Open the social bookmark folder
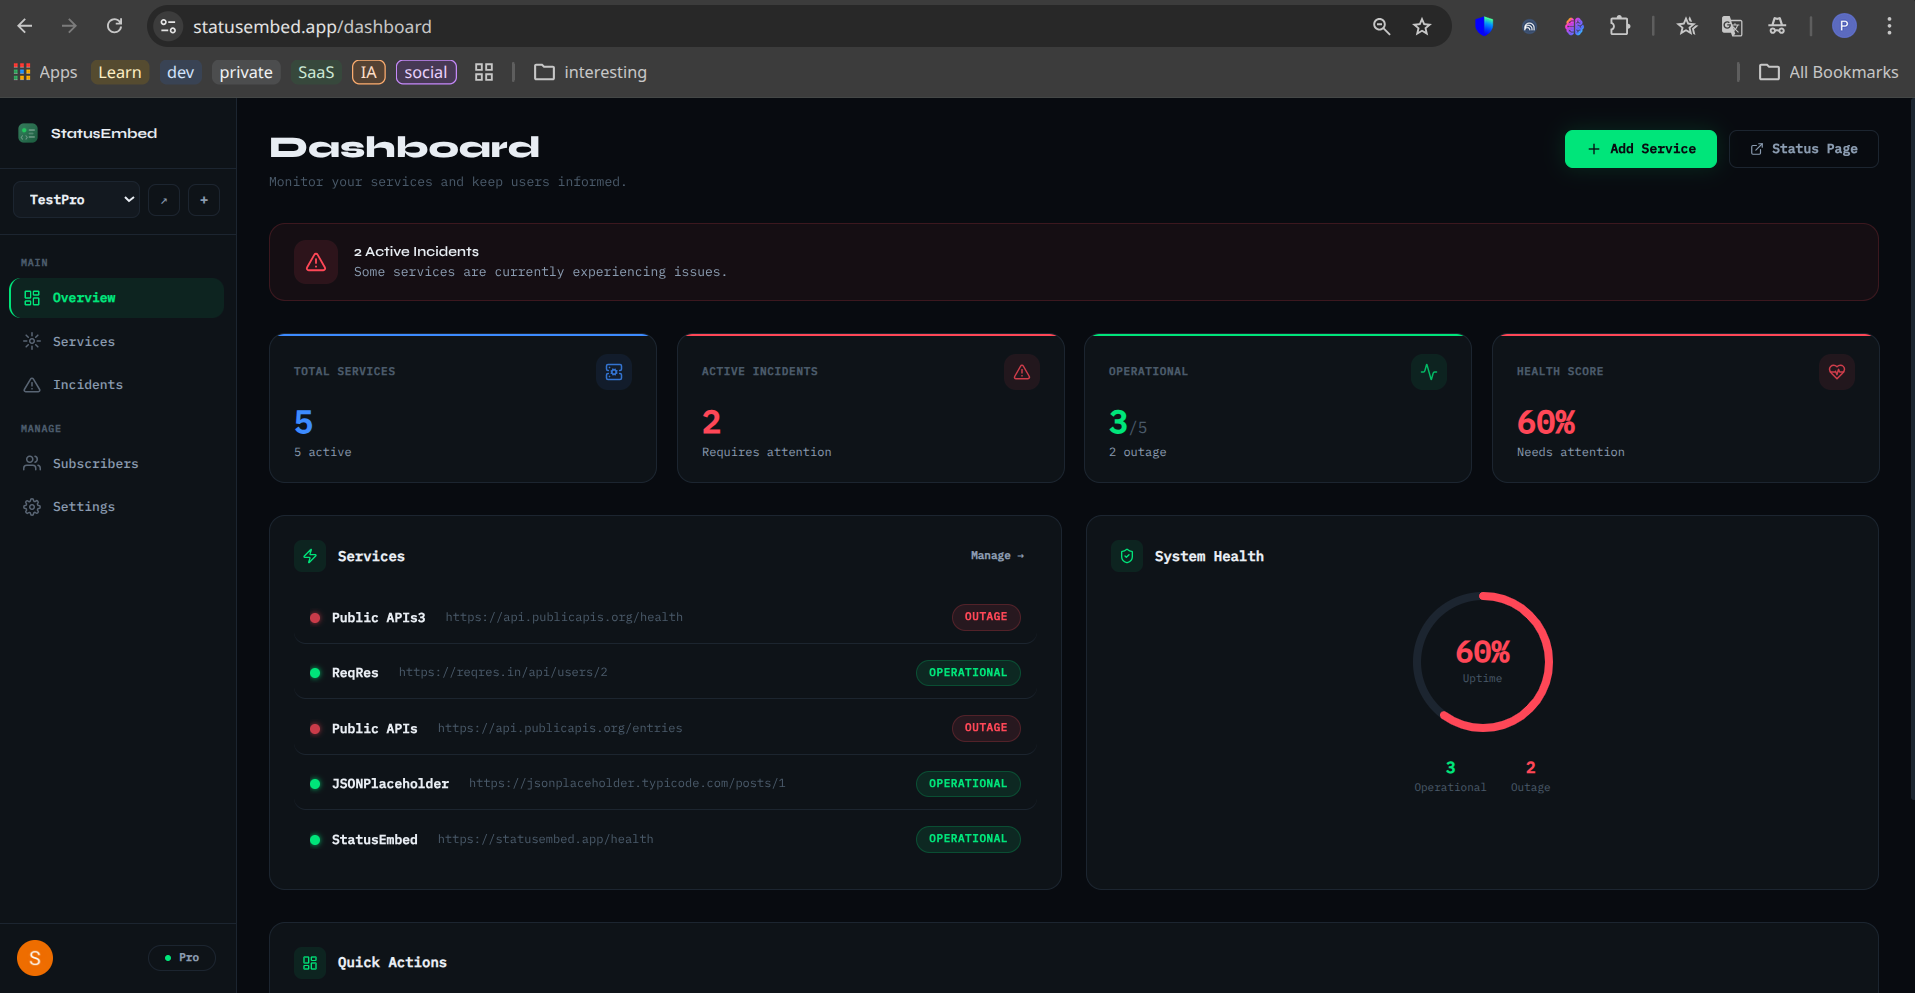Viewport: 1915px width, 993px height. (426, 72)
